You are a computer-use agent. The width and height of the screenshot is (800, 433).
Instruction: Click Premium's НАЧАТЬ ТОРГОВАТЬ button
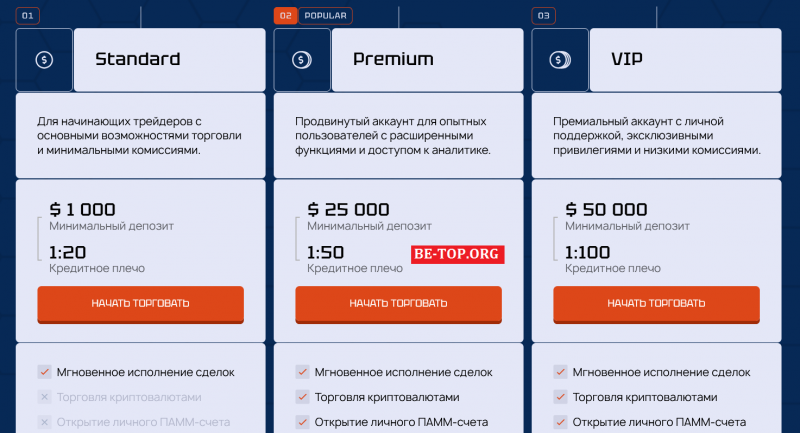pos(398,304)
